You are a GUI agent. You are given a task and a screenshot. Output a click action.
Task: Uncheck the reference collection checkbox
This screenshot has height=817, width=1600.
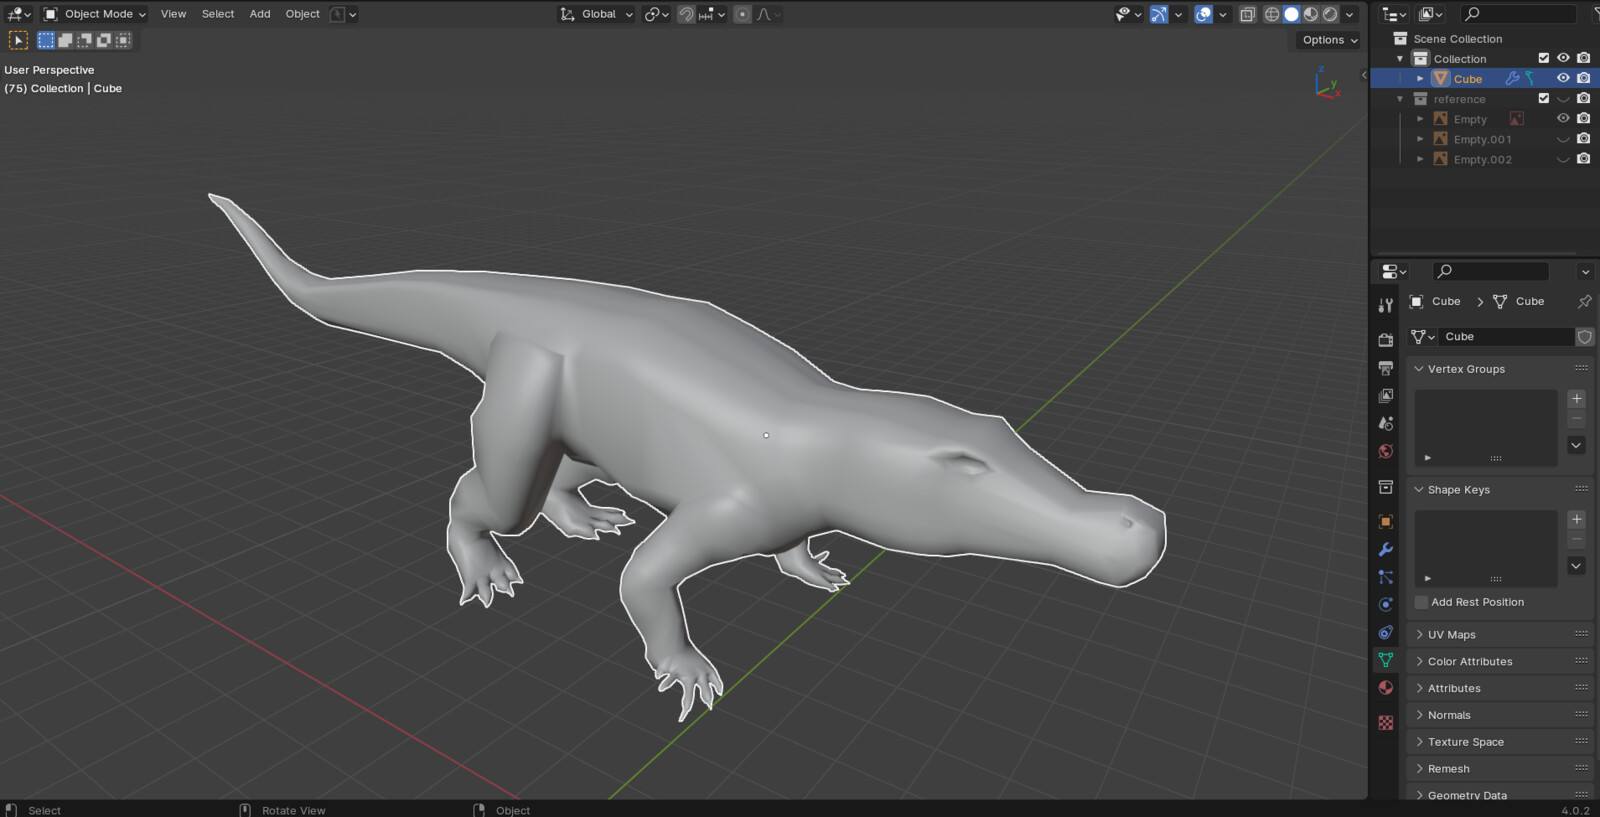(1543, 98)
